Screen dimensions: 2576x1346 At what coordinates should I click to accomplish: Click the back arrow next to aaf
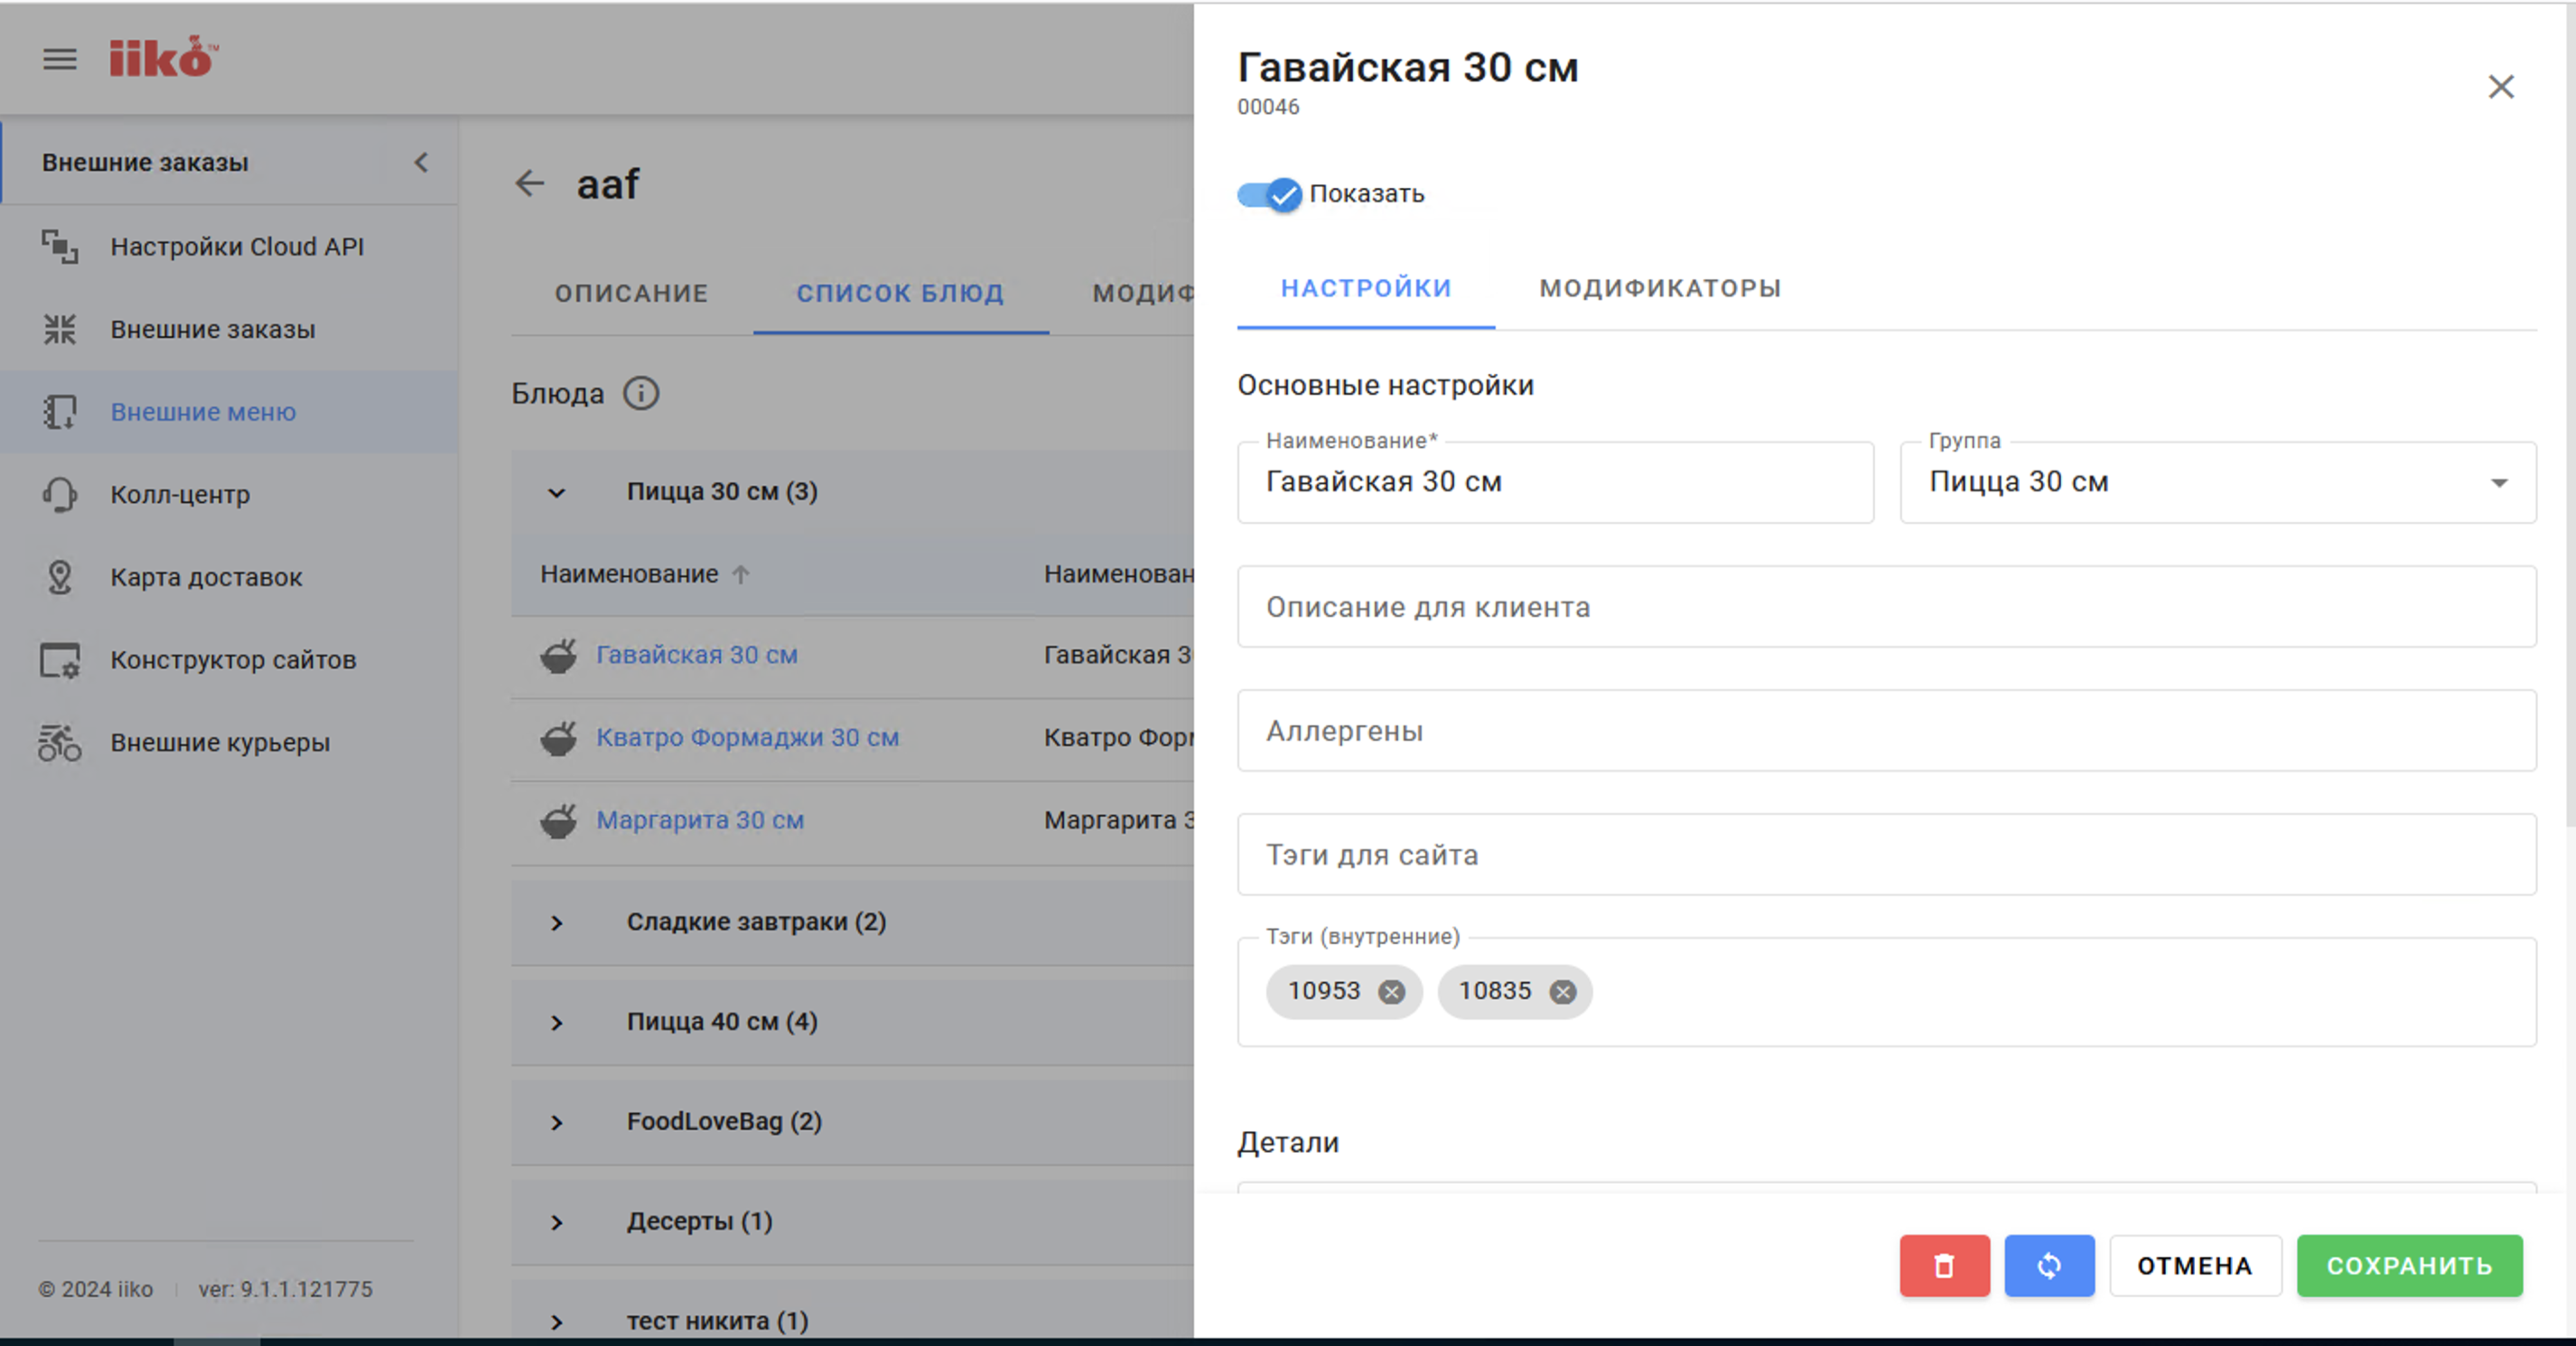pos(529,183)
